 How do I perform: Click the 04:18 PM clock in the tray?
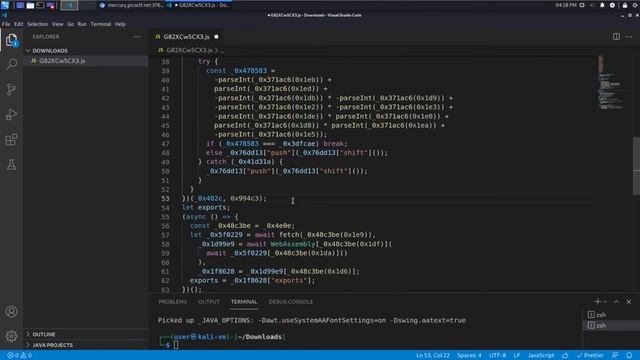(x=566, y=5)
